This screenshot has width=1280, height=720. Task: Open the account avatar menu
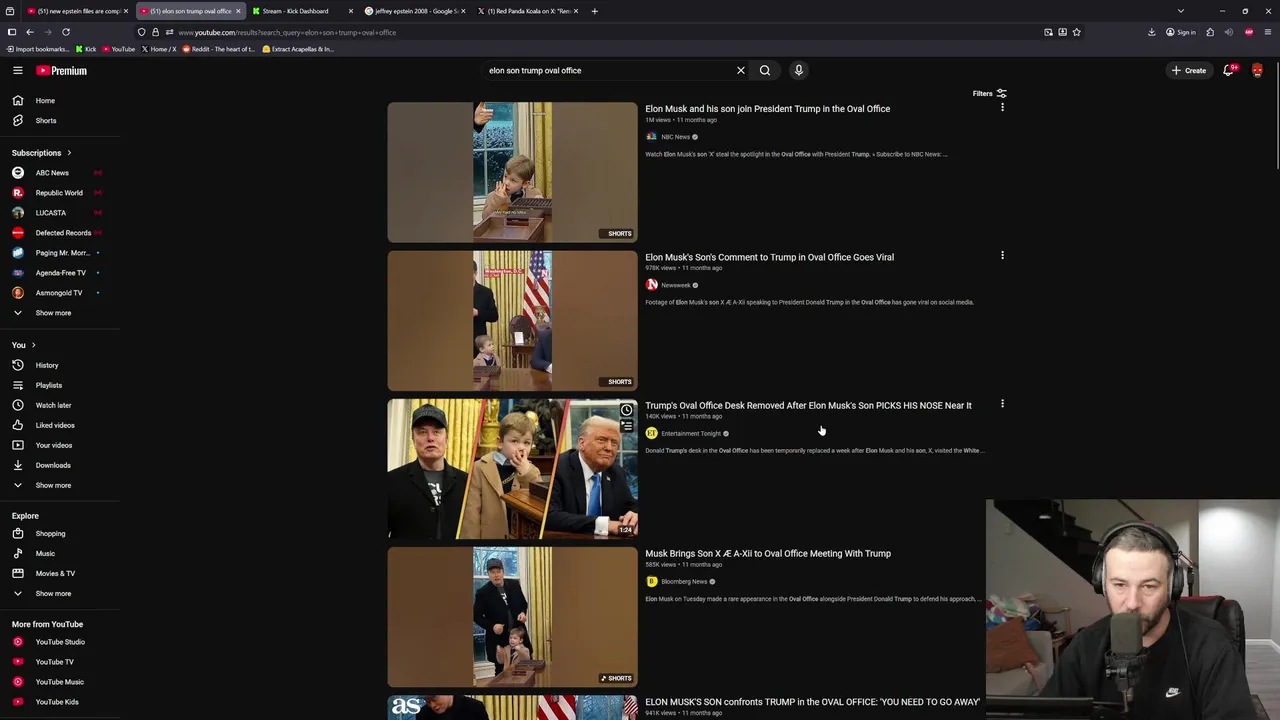click(x=1257, y=70)
